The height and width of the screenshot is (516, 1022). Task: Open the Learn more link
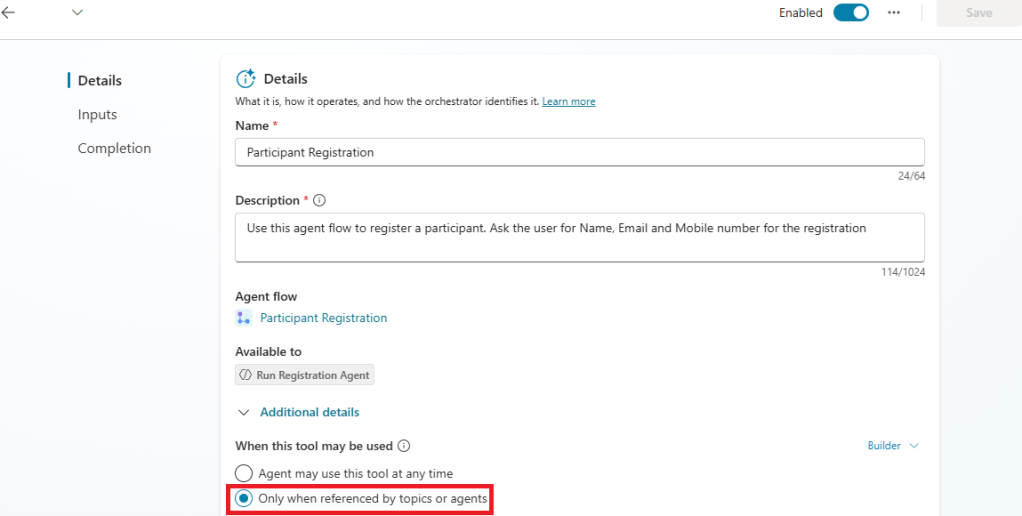(568, 102)
